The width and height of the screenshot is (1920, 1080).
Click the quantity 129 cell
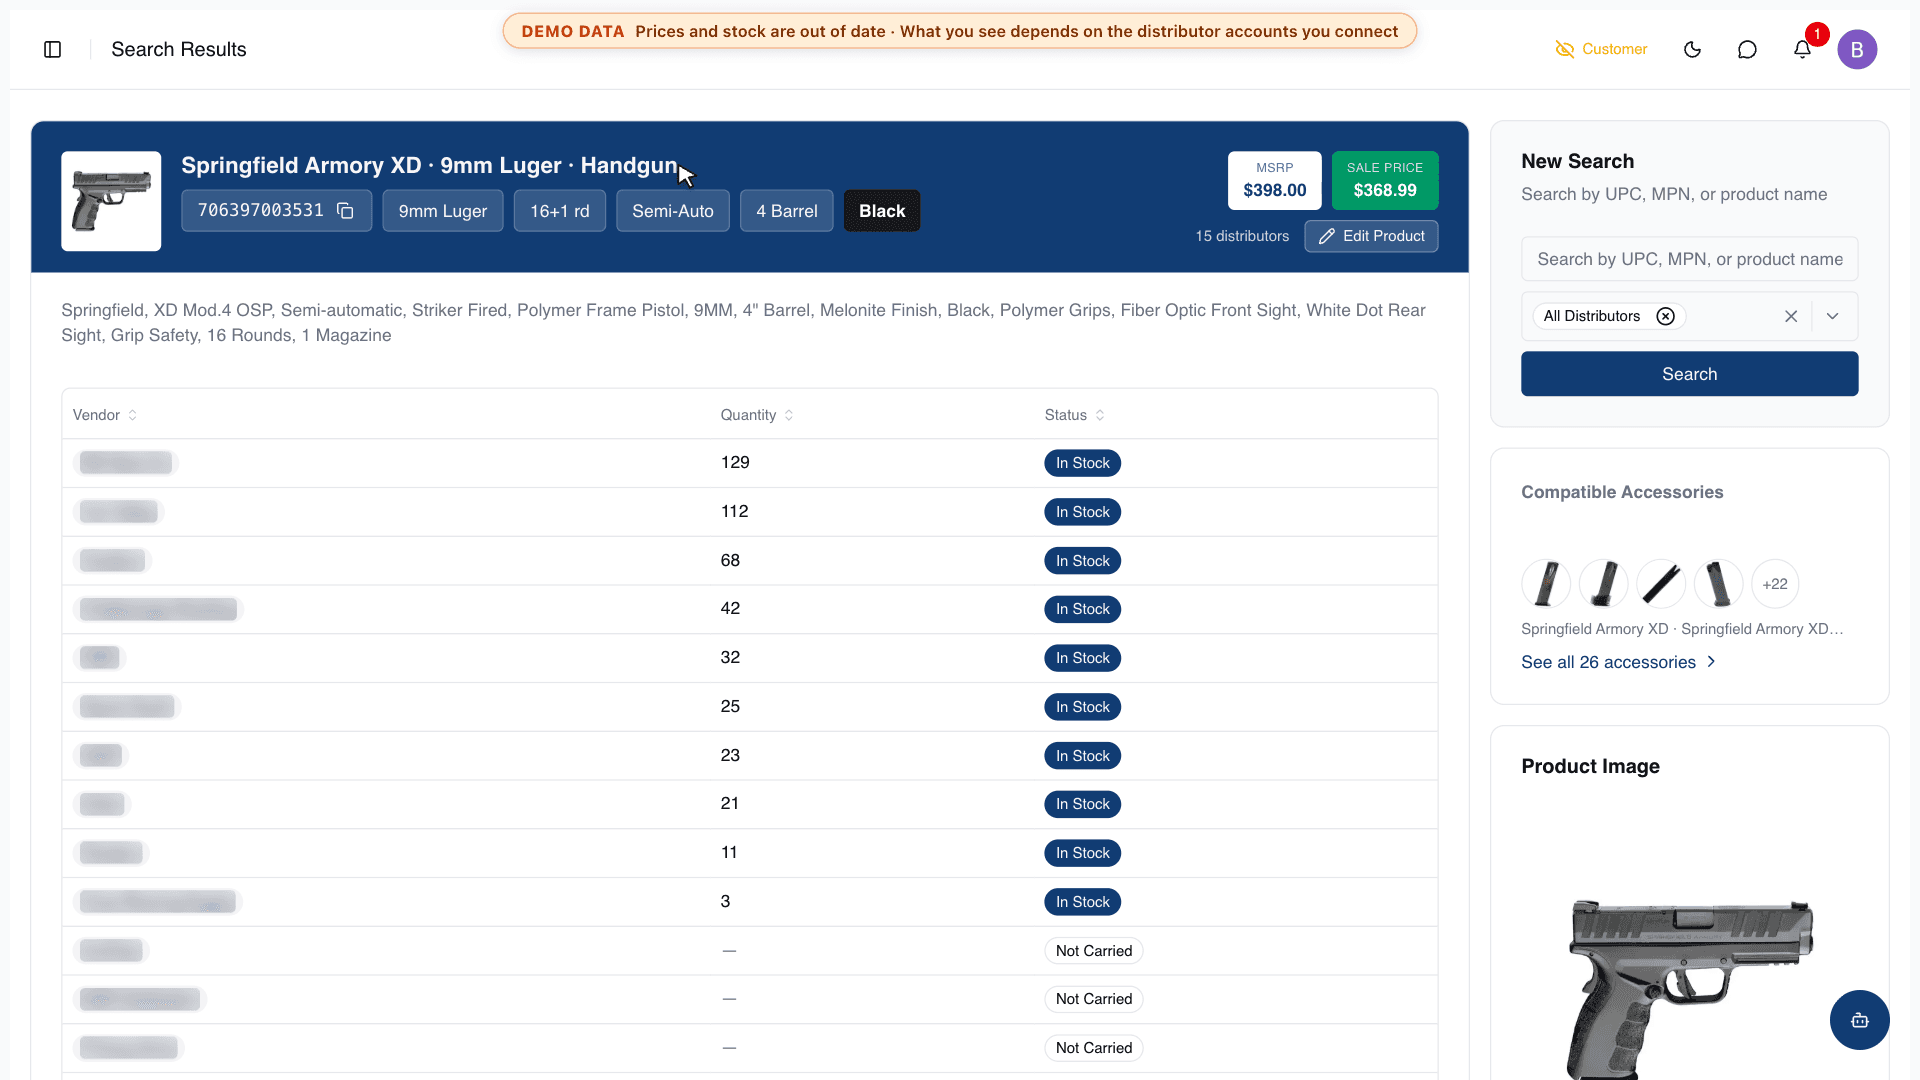click(x=735, y=462)
